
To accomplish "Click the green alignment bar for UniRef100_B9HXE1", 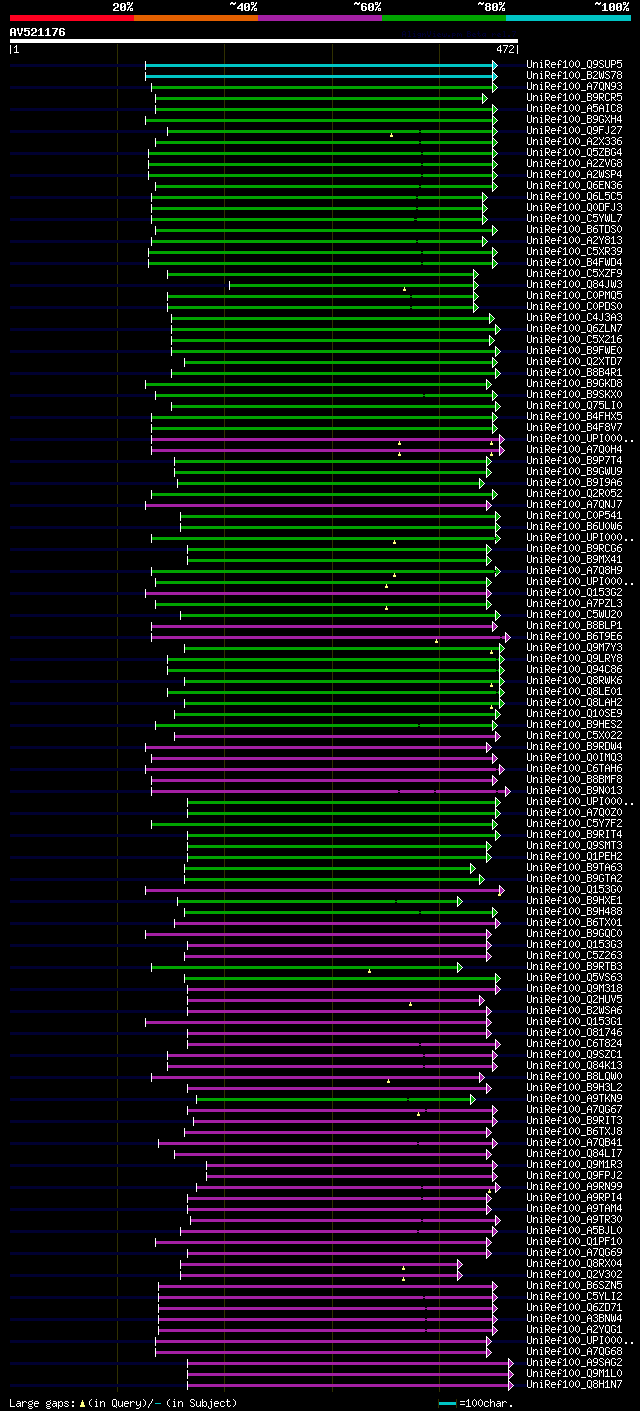I will [x=320, y=901].
